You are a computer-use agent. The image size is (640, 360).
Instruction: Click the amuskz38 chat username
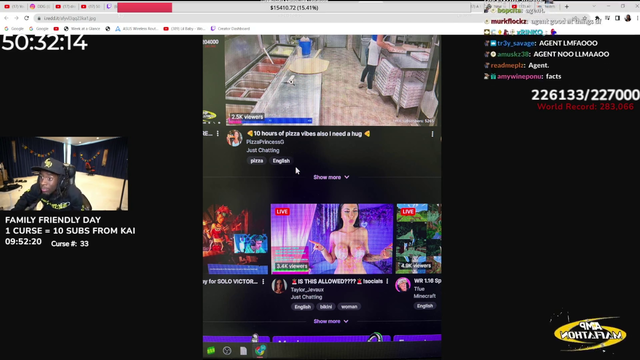tap(513, 54)
